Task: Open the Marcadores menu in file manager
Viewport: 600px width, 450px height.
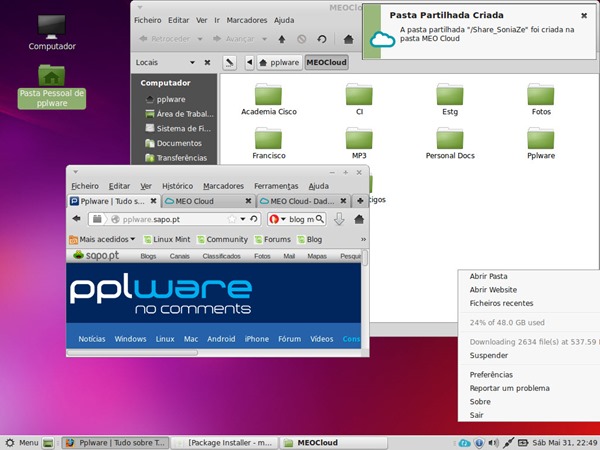Action: pyautogui.click(x=247, y=20)
